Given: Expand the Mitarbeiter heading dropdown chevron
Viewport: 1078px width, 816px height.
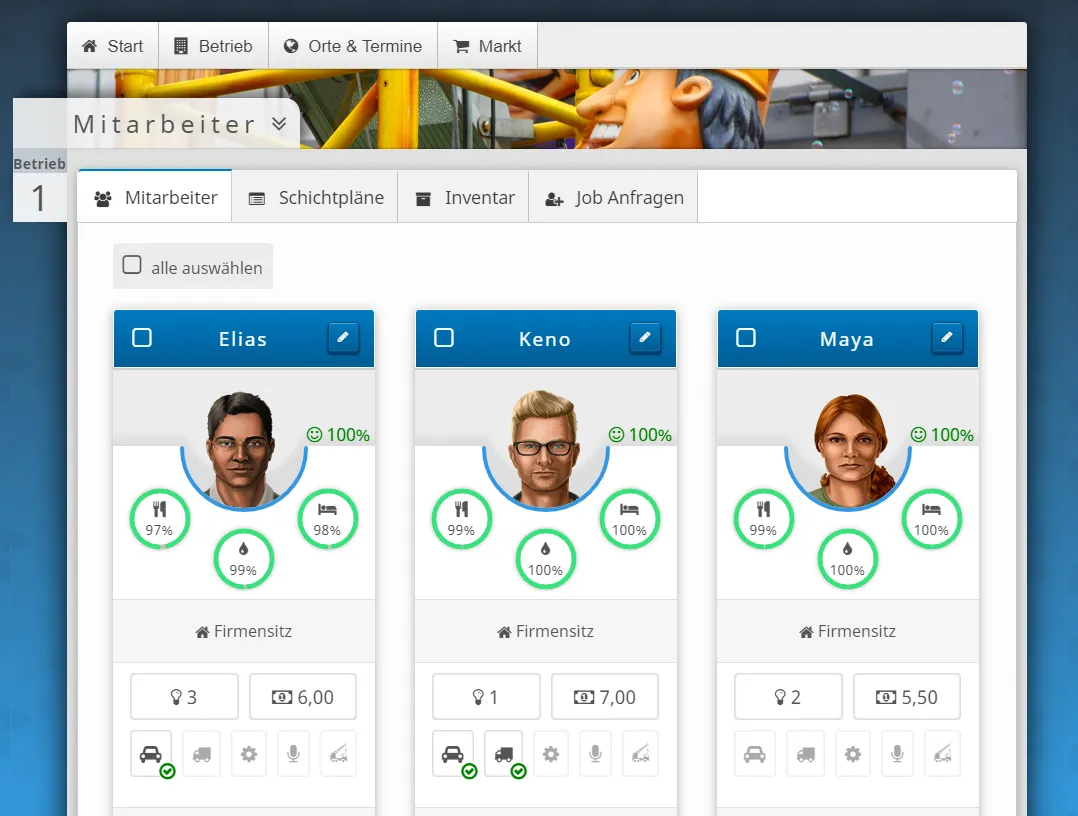Looking at the screenshot, I should [279, 124].
